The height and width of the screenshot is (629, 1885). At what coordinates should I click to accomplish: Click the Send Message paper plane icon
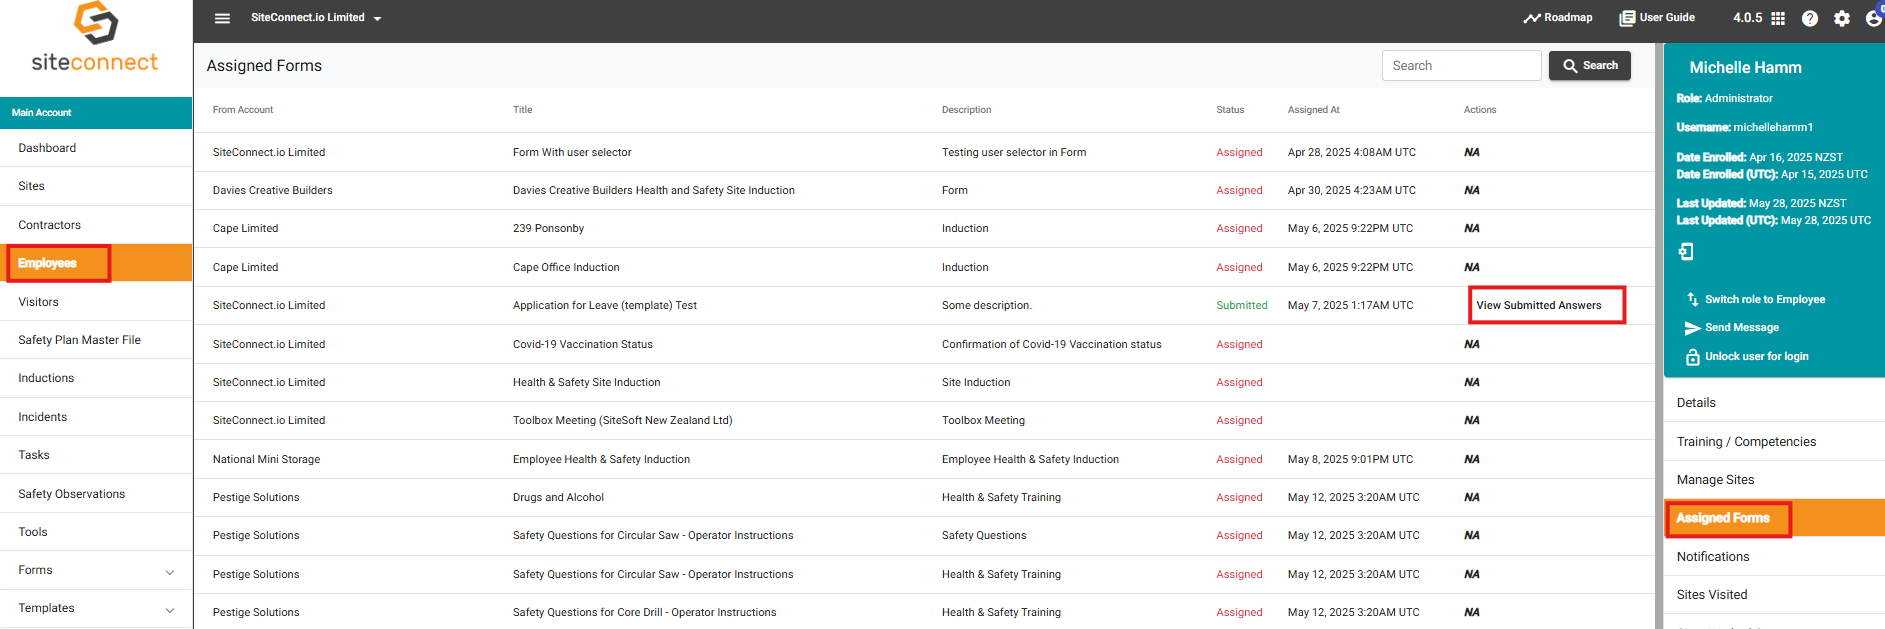point(1692,328)
